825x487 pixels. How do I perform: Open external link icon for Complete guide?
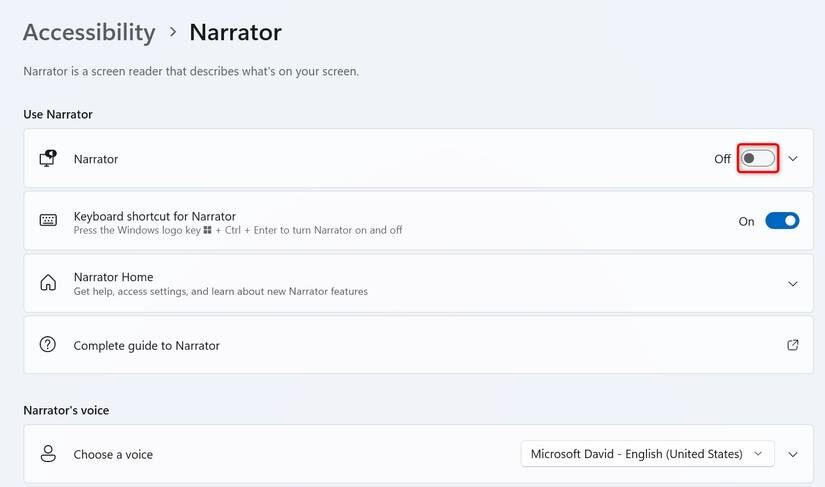792,345
